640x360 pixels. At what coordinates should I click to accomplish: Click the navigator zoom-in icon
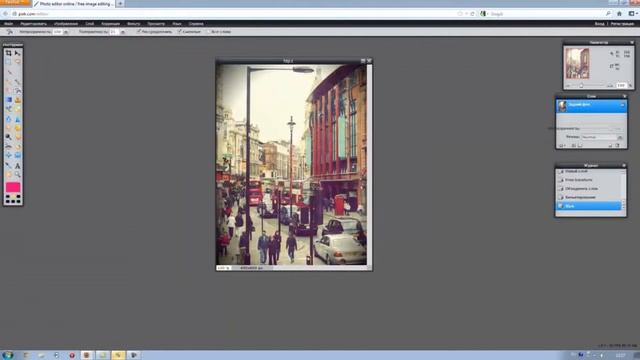click(x=610, y=86)
